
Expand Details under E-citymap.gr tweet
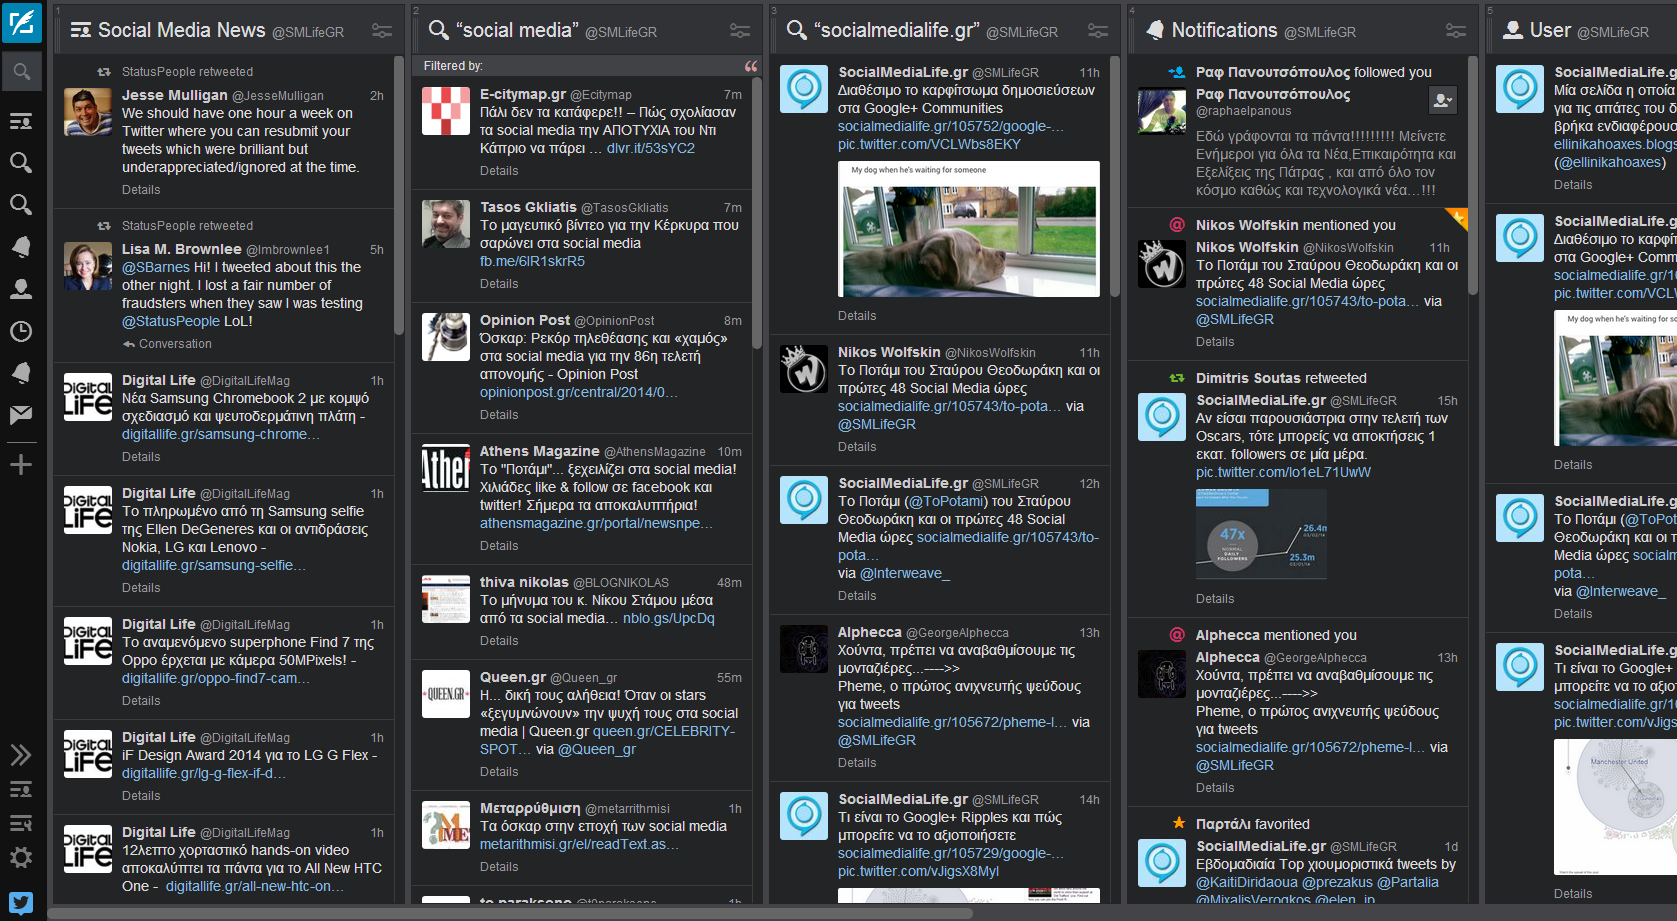(x=499, y=171)
